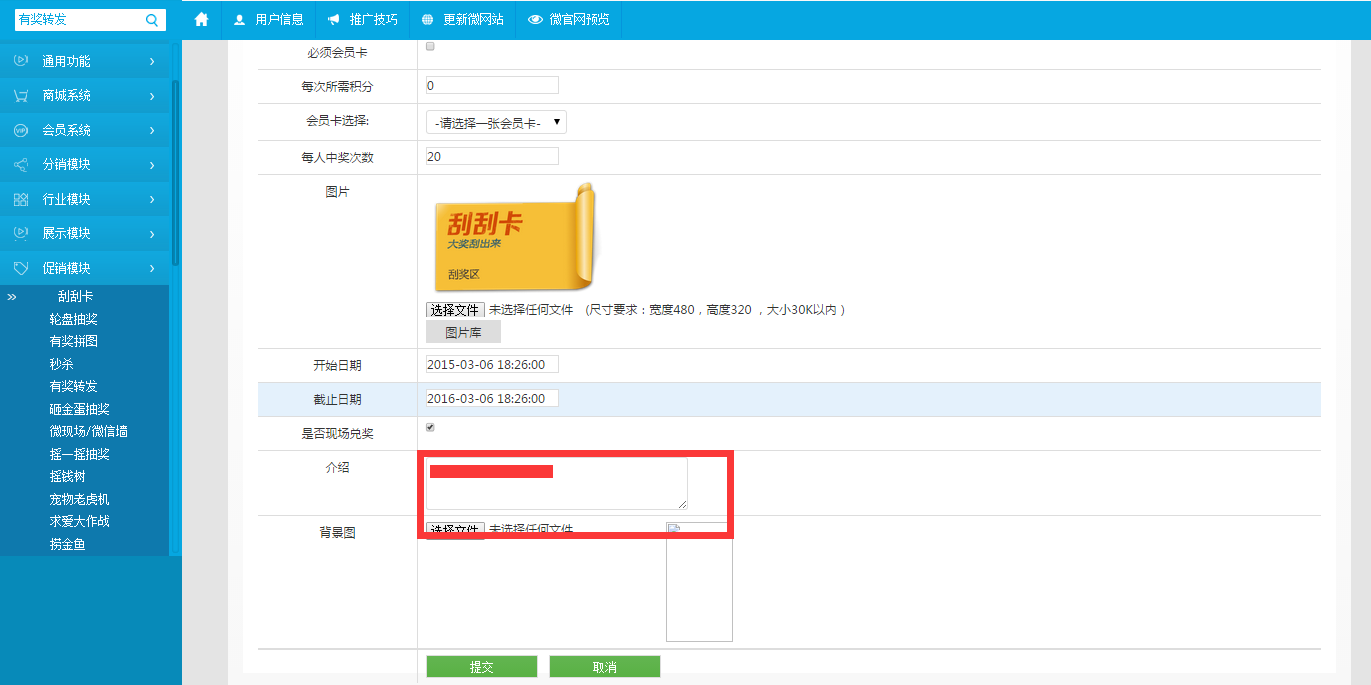This screenshot has height=685, width=1371.
Task: Click the home icon in top bar
Action: pyautogui.click(x=201, y=19)
